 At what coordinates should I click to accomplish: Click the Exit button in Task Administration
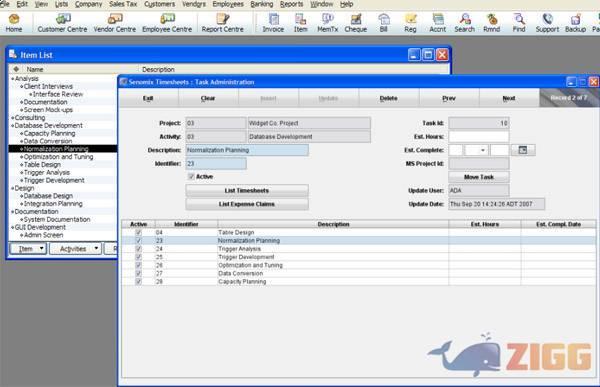click(x=148, y=98)
